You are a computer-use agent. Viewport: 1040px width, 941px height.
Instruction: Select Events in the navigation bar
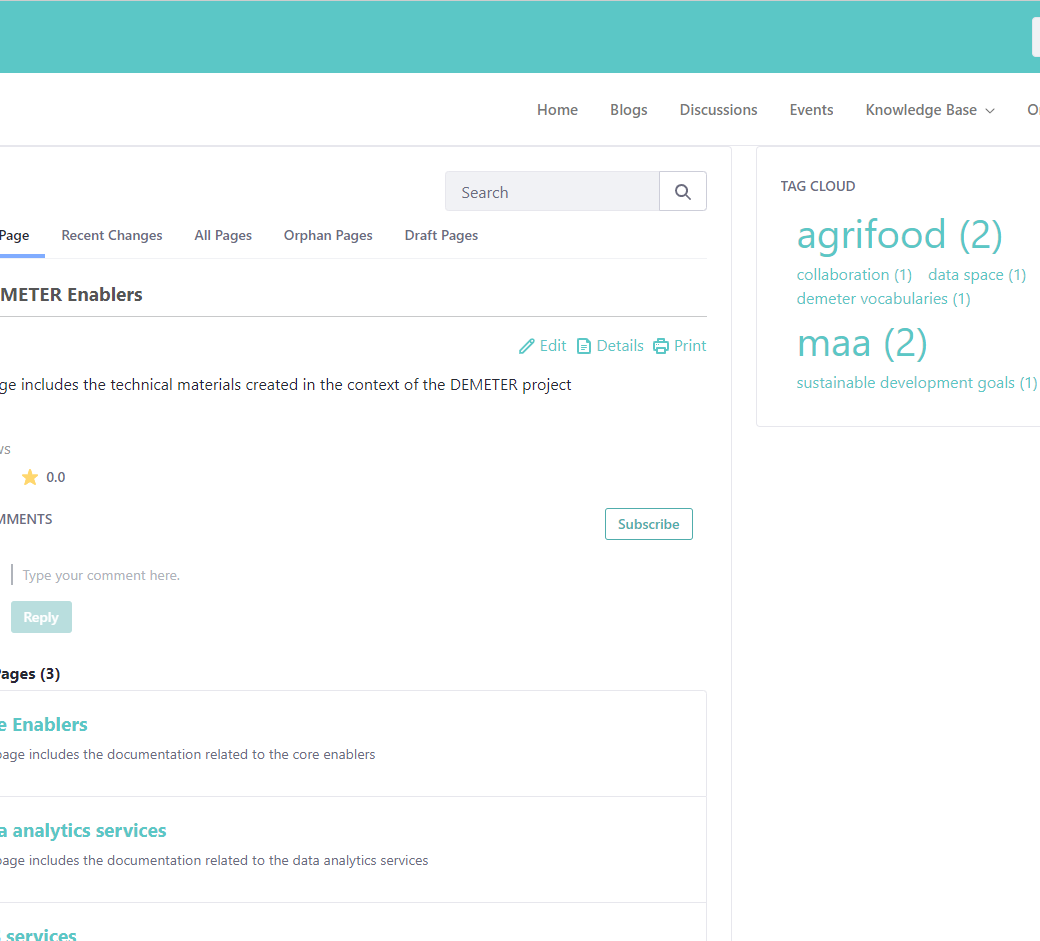811,110
